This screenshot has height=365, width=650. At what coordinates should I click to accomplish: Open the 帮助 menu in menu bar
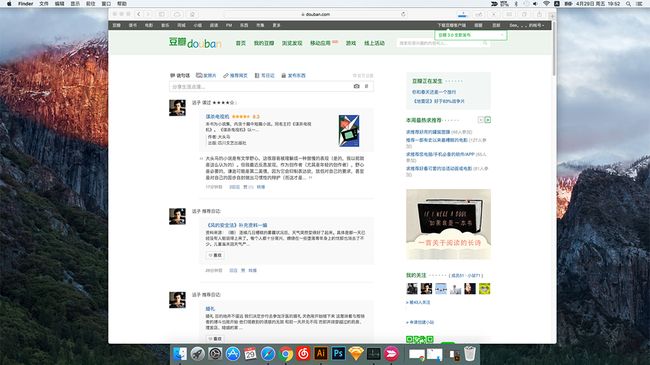pos(121,3)
